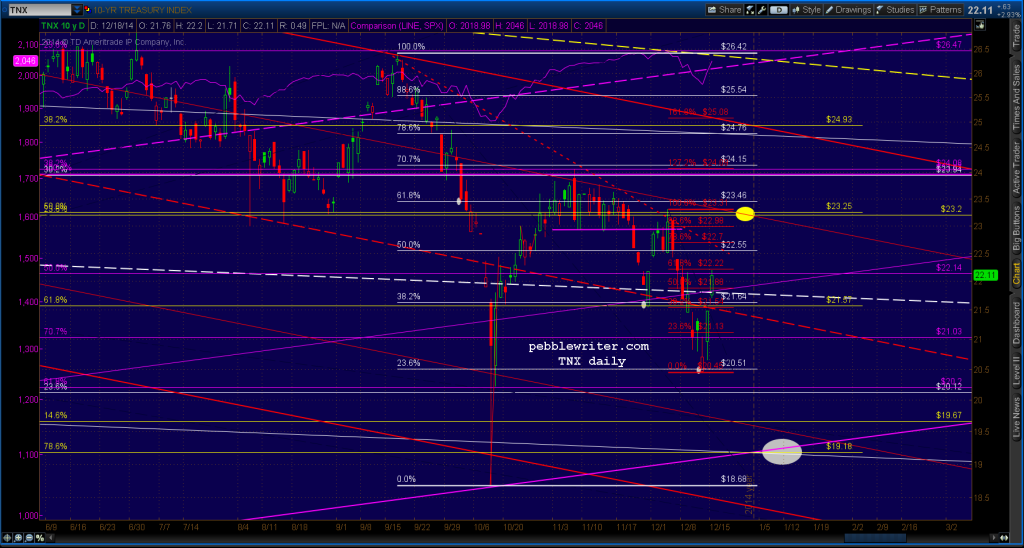
Task: Click the $21.03 magenta level label
Action: pyautogui.click(x=948, y=331)
